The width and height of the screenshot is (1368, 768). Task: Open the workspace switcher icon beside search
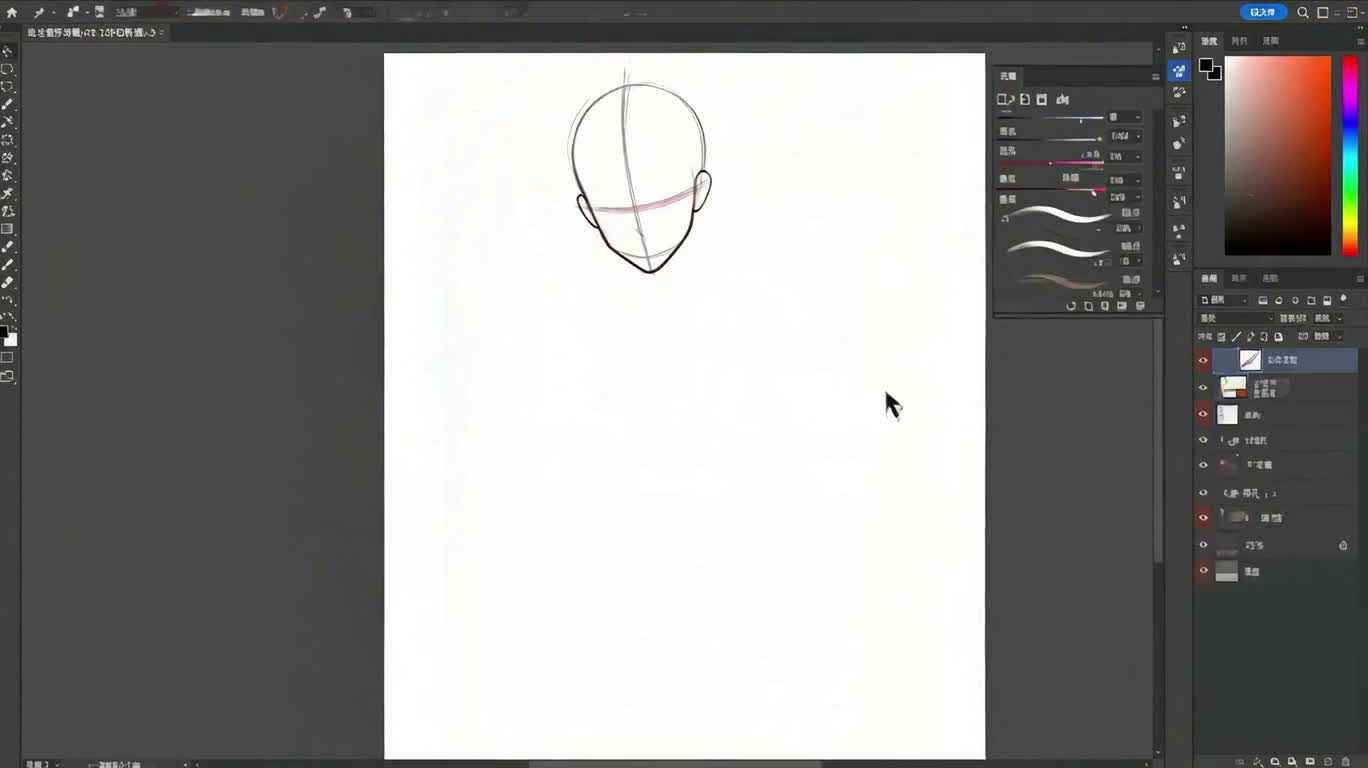click(1323, 13)
